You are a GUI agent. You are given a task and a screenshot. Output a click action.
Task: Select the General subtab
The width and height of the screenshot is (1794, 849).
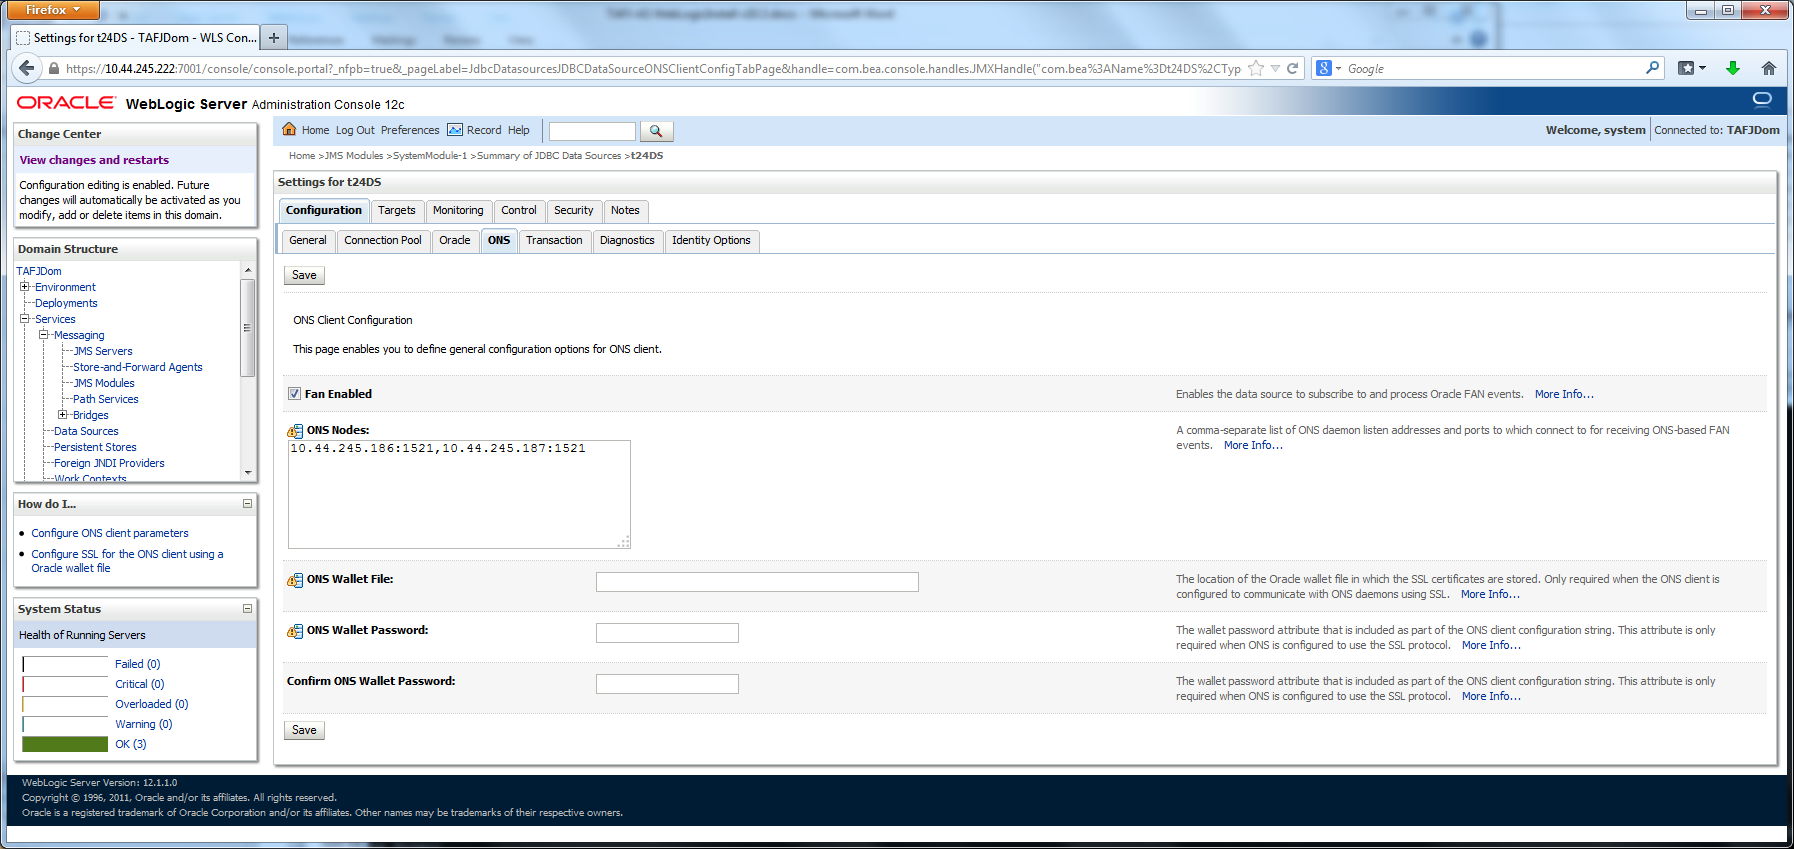coord(308,240)
